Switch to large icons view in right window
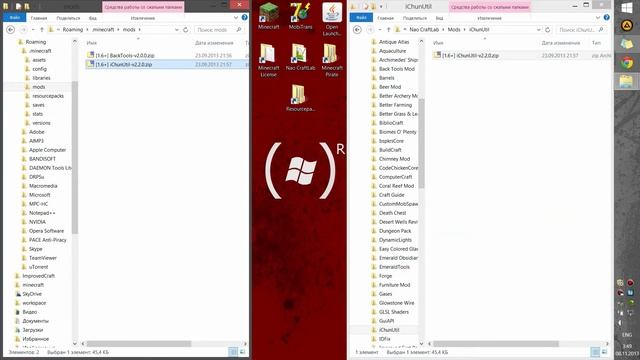 pos(604,352)
